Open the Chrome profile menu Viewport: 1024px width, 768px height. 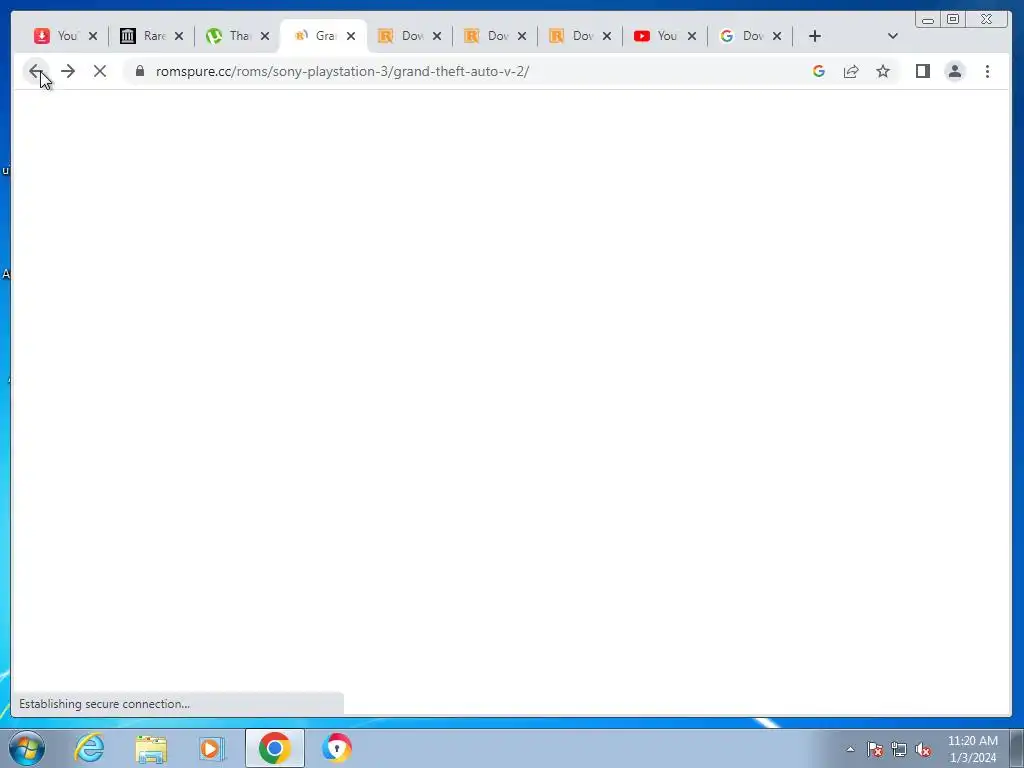coord(955,71)
